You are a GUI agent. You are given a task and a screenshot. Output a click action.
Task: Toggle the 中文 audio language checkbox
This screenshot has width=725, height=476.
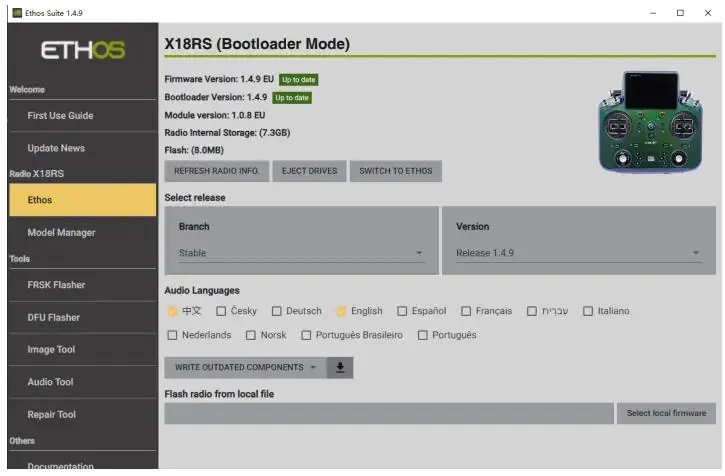pyautogui.click(x=172, y=311)
